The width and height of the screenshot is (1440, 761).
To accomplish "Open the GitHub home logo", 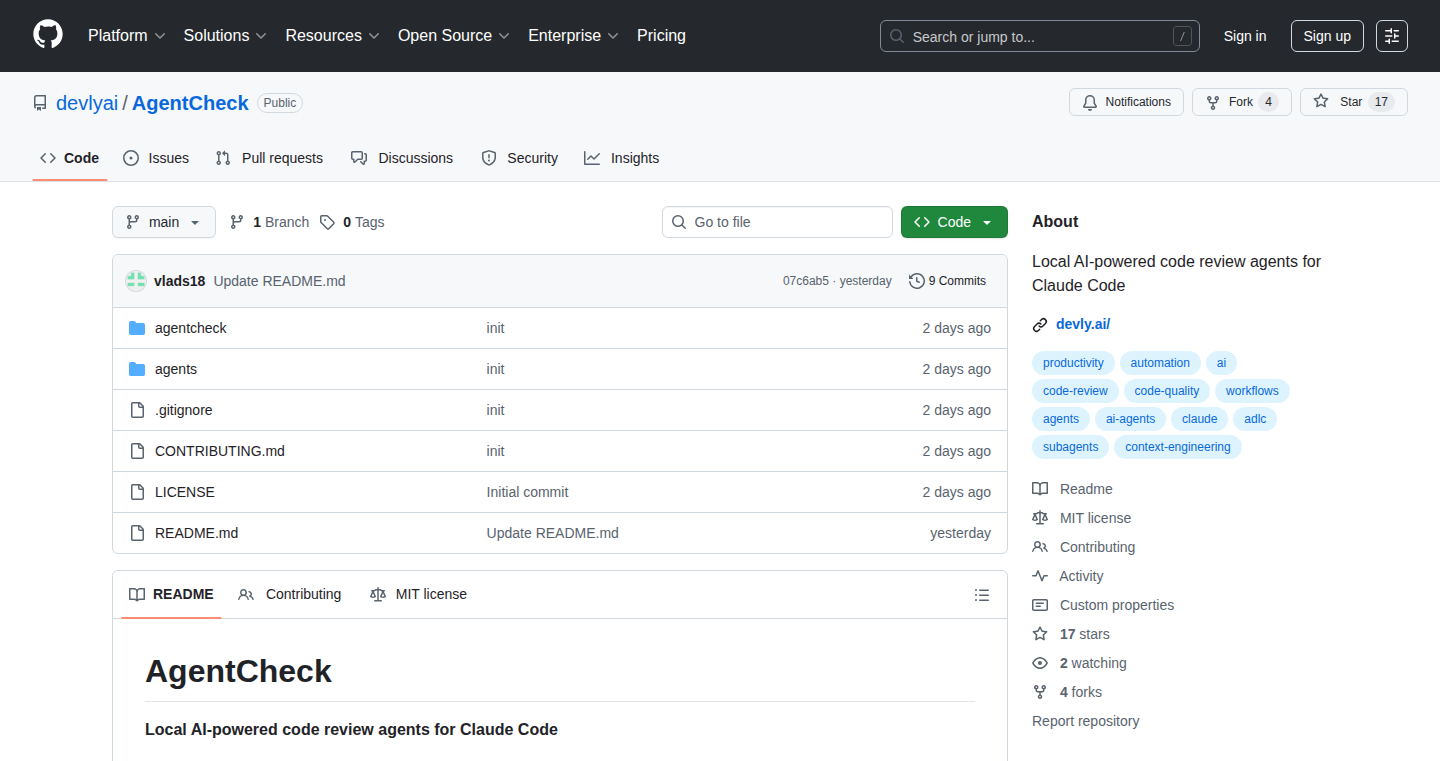I will (x=48, y=35).
